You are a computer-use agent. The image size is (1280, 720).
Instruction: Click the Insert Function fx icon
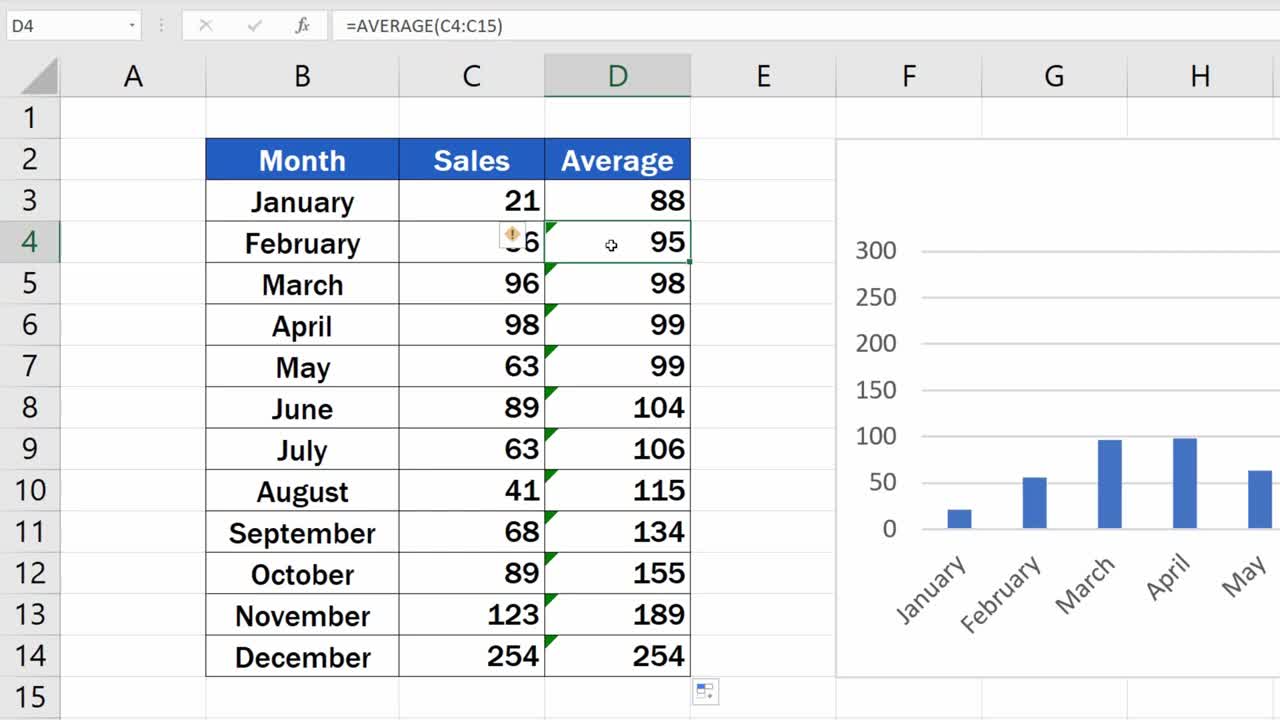302,26
